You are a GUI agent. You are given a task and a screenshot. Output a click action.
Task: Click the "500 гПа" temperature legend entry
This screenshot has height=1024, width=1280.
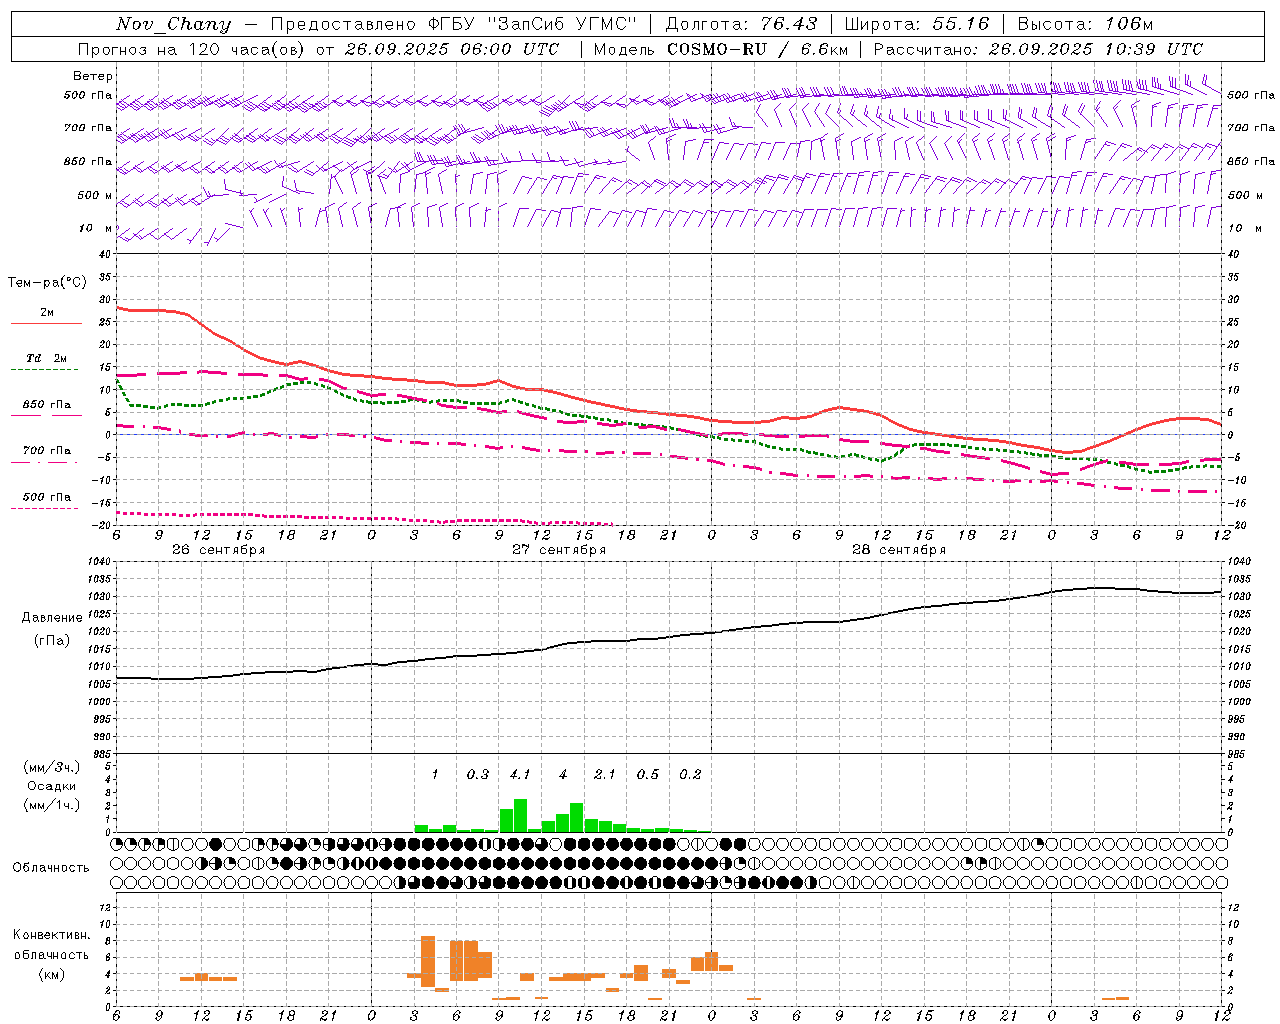click(x=47, y=497)
